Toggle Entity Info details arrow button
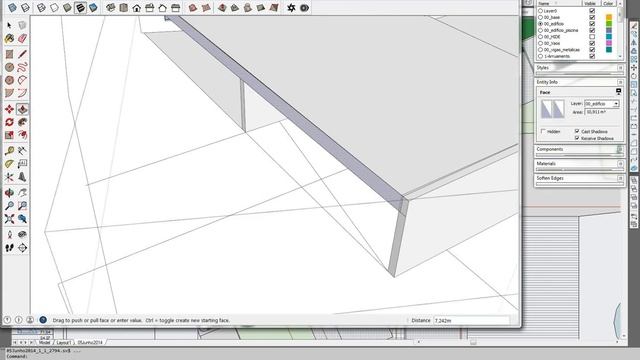Screen dimensions: 640x360 (x=618, y=91)
